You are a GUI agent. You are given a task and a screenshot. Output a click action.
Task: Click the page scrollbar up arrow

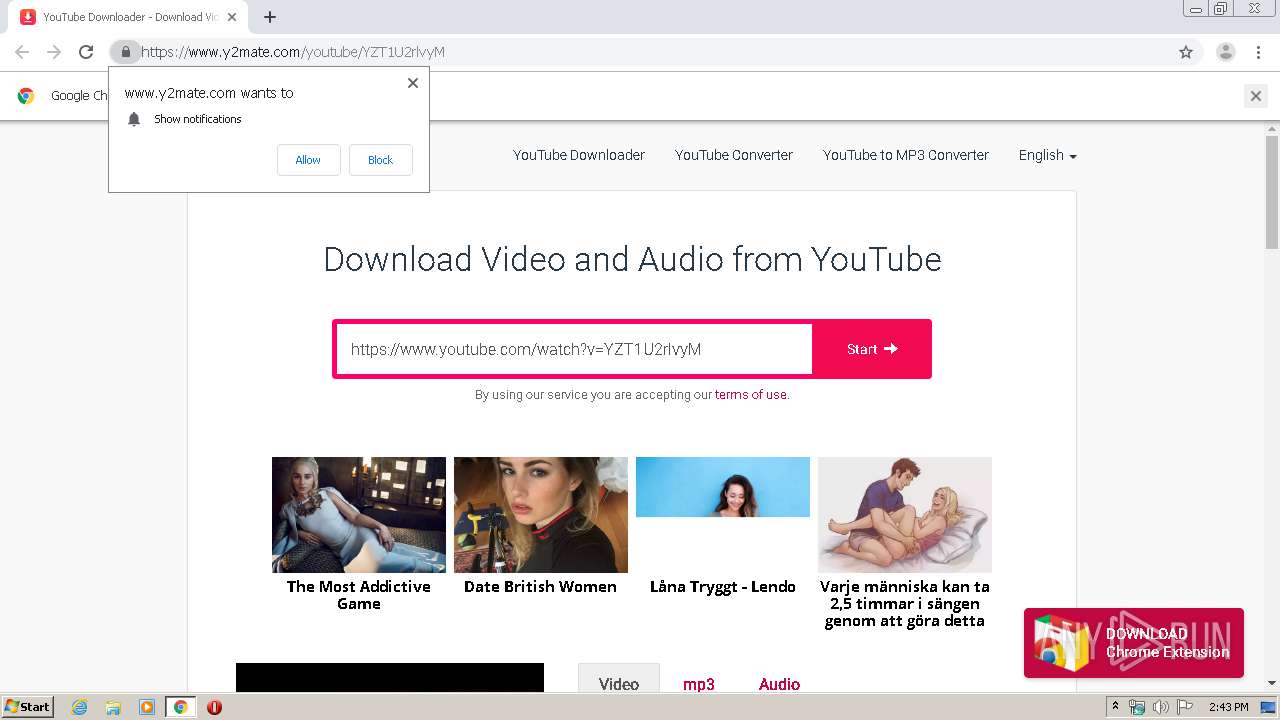(x=1272, y=128)
